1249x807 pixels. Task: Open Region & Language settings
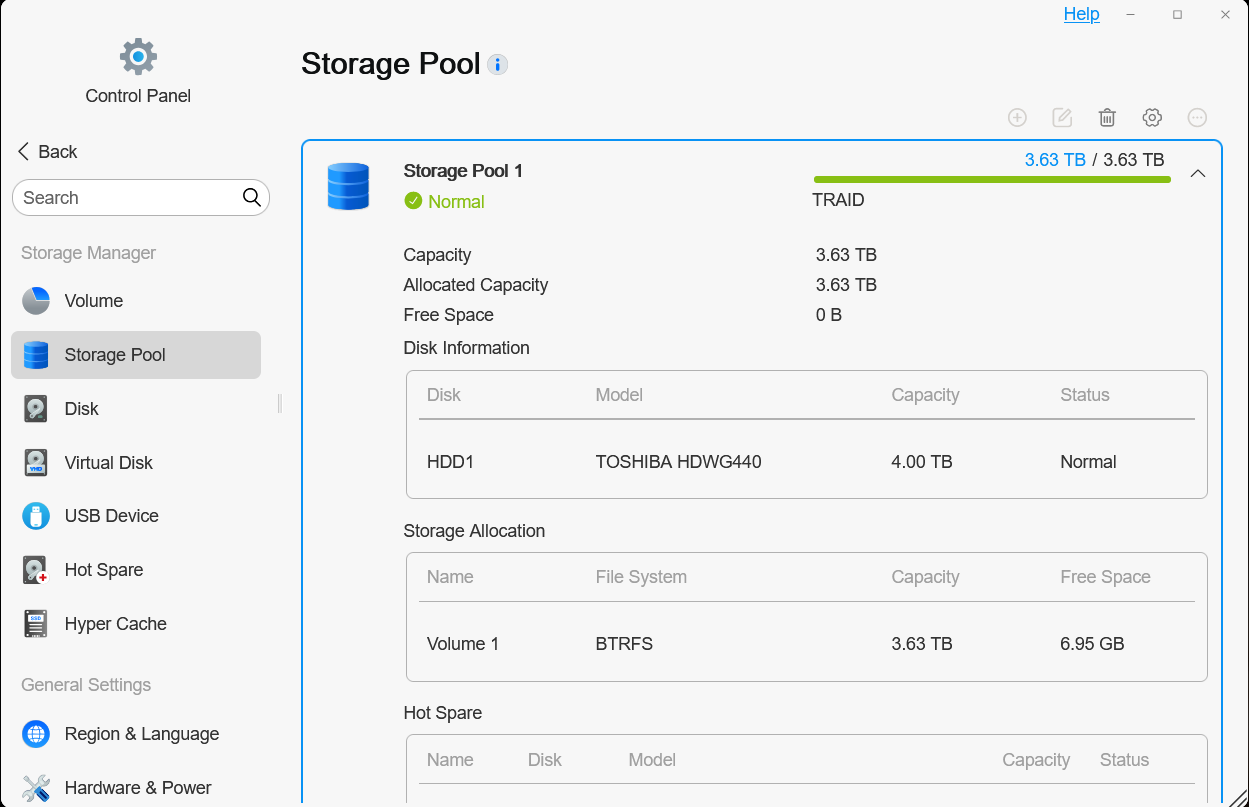click(141, 734)
